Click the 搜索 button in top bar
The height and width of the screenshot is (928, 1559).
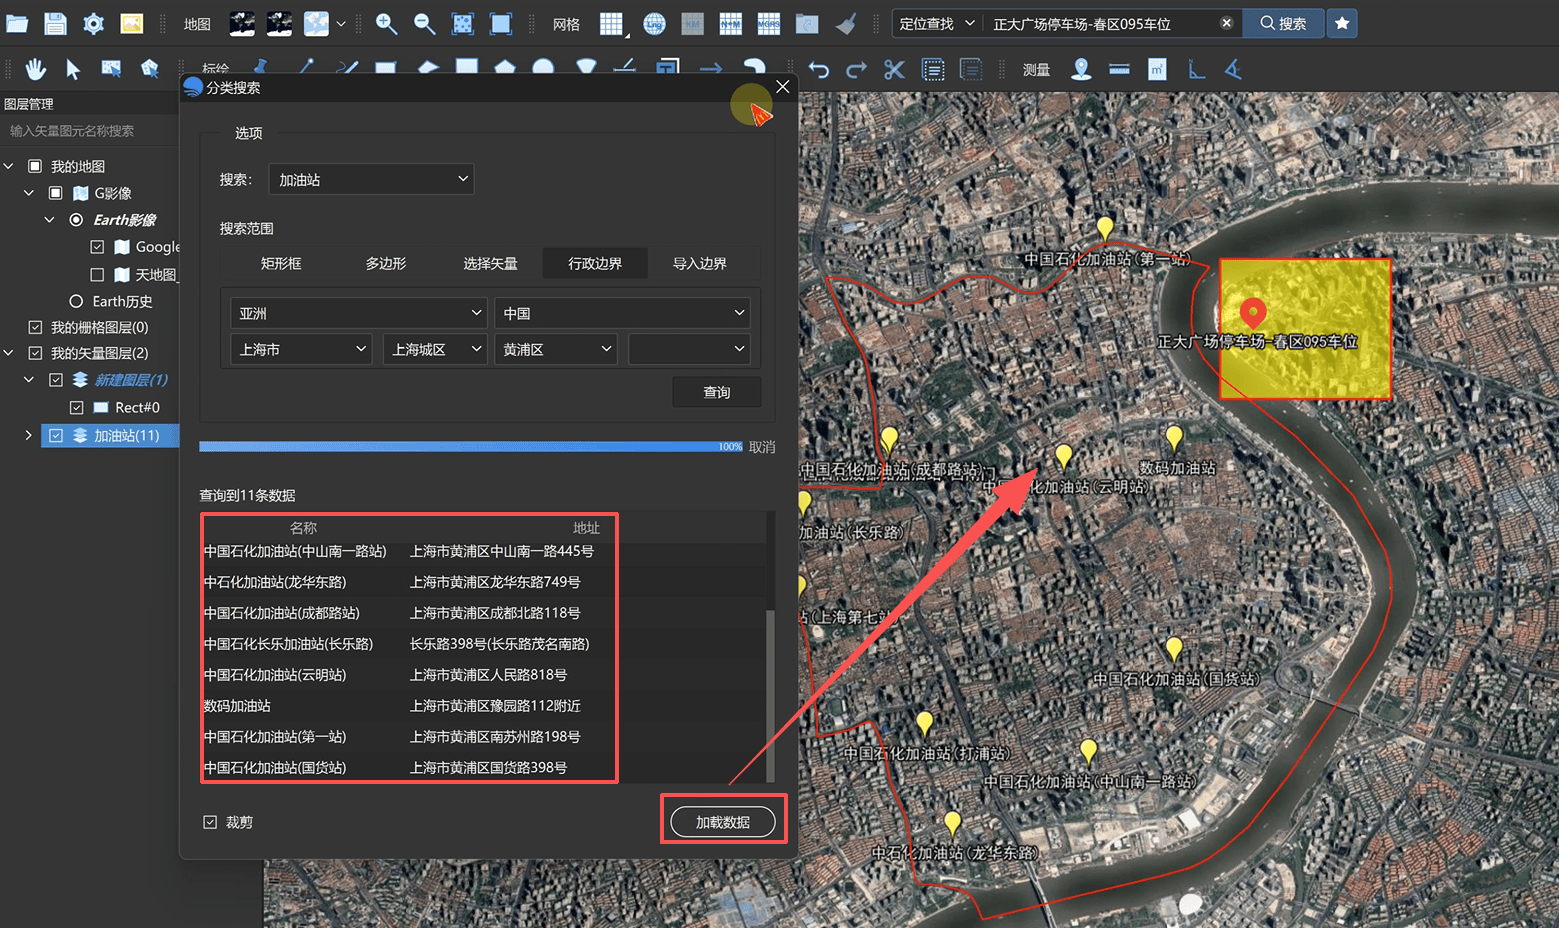click(1283, 23)
